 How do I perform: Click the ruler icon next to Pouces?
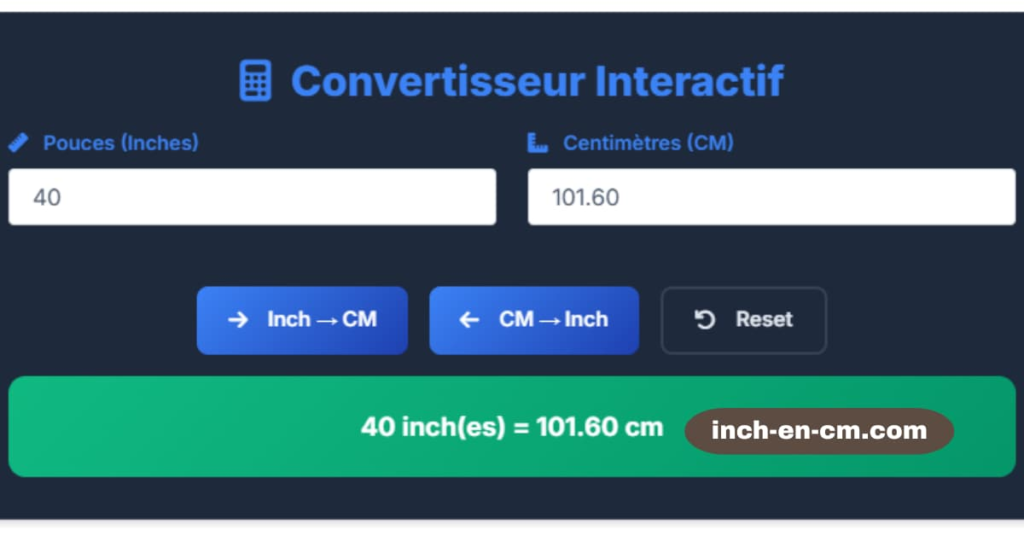coord(18,142)
